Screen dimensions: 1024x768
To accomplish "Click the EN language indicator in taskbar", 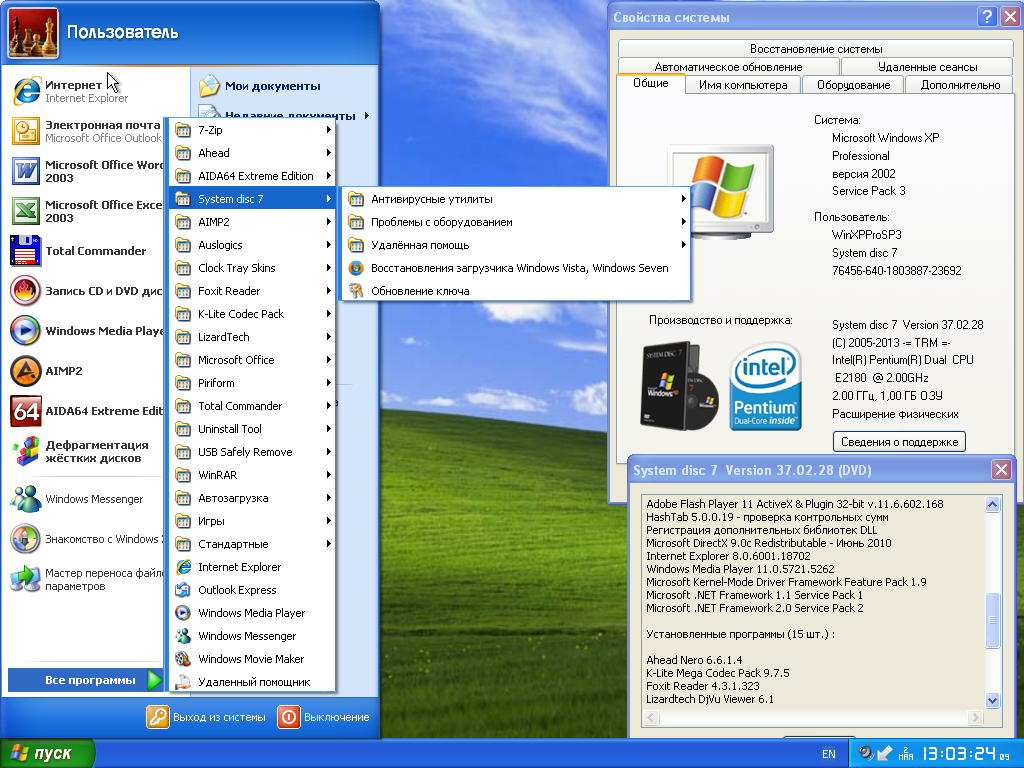I will [829, 754].
